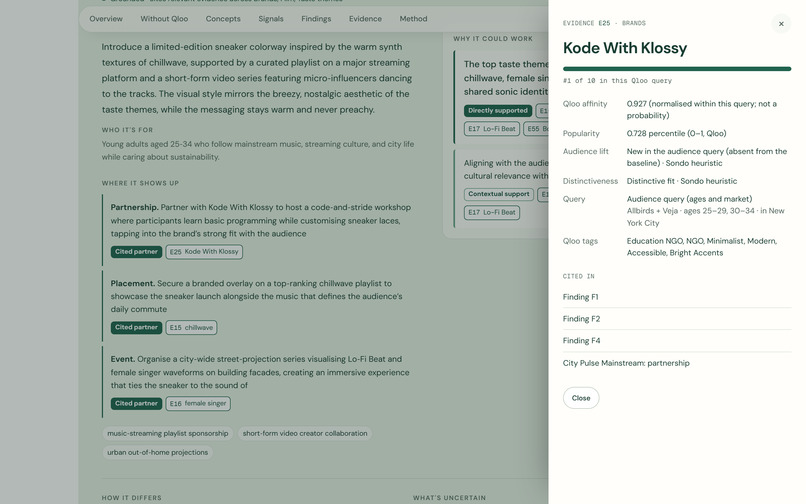Click the Popularity value 0.728 percentile

click(676, 134)
